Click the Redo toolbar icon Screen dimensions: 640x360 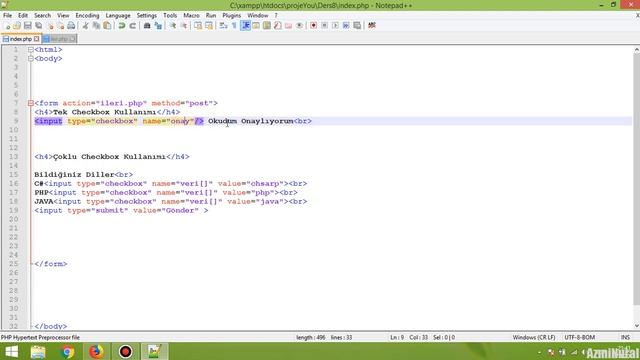[132, 26]
